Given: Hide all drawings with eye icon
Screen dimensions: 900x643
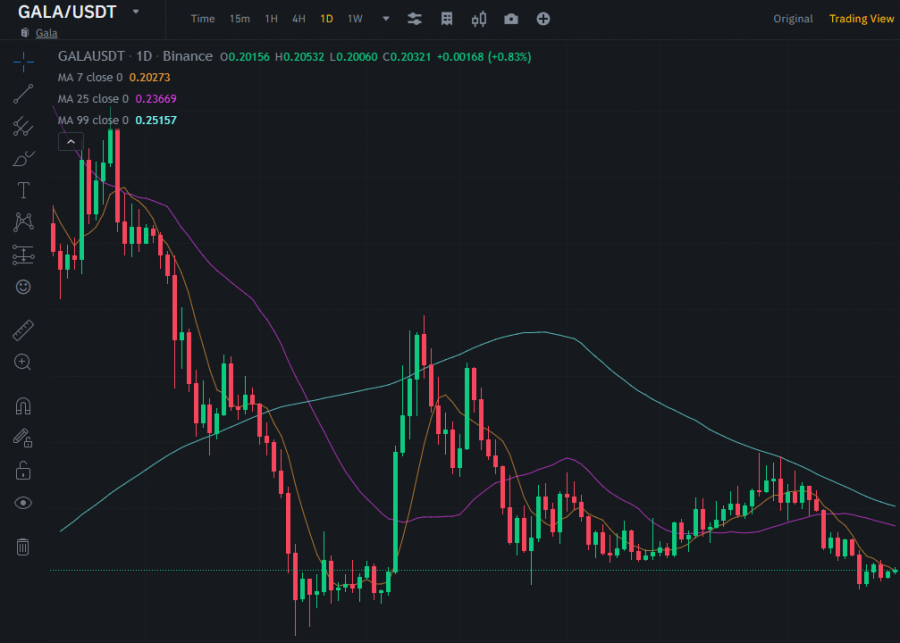Looking at the screenshot, I should tap(23, 503).
